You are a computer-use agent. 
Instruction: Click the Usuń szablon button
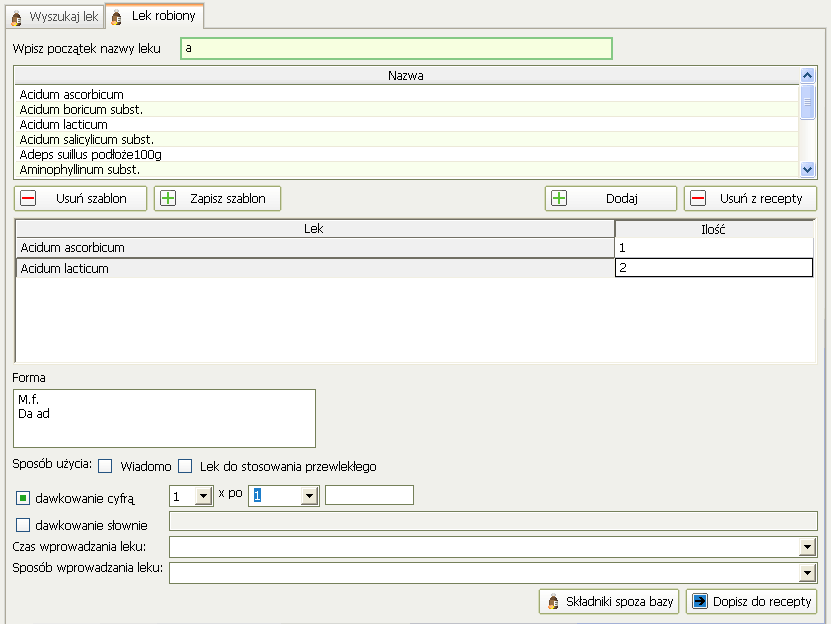pos(80,198)
